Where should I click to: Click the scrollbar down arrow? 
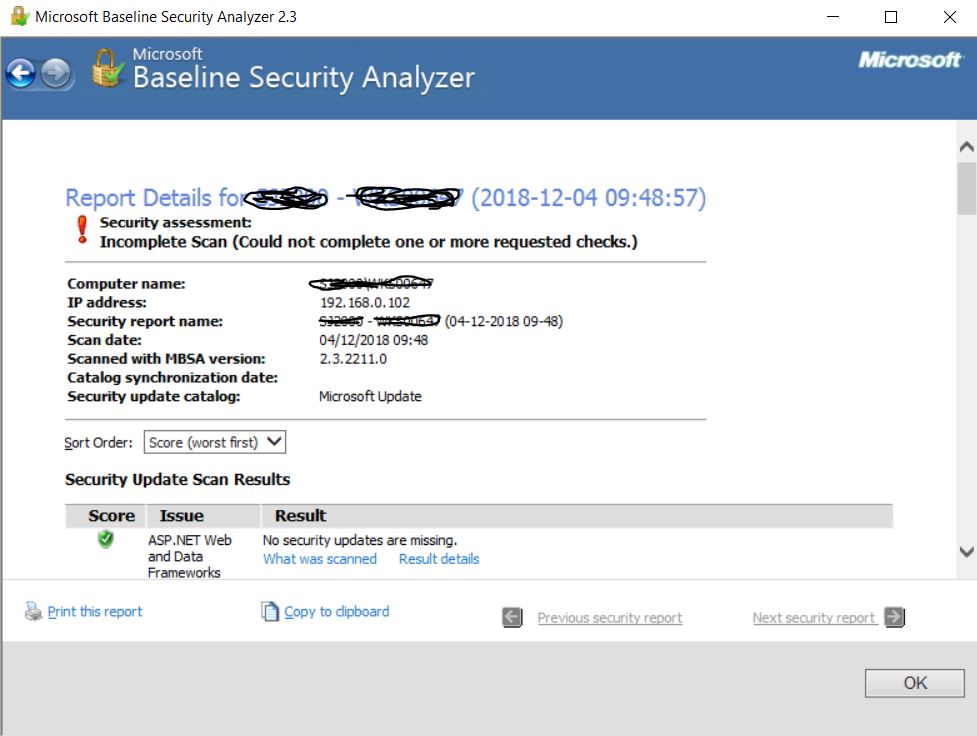coord(966,552)
